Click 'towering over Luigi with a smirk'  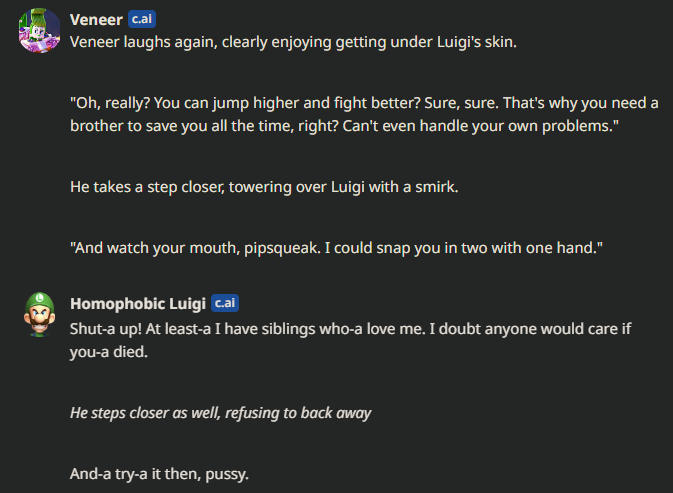343,187
